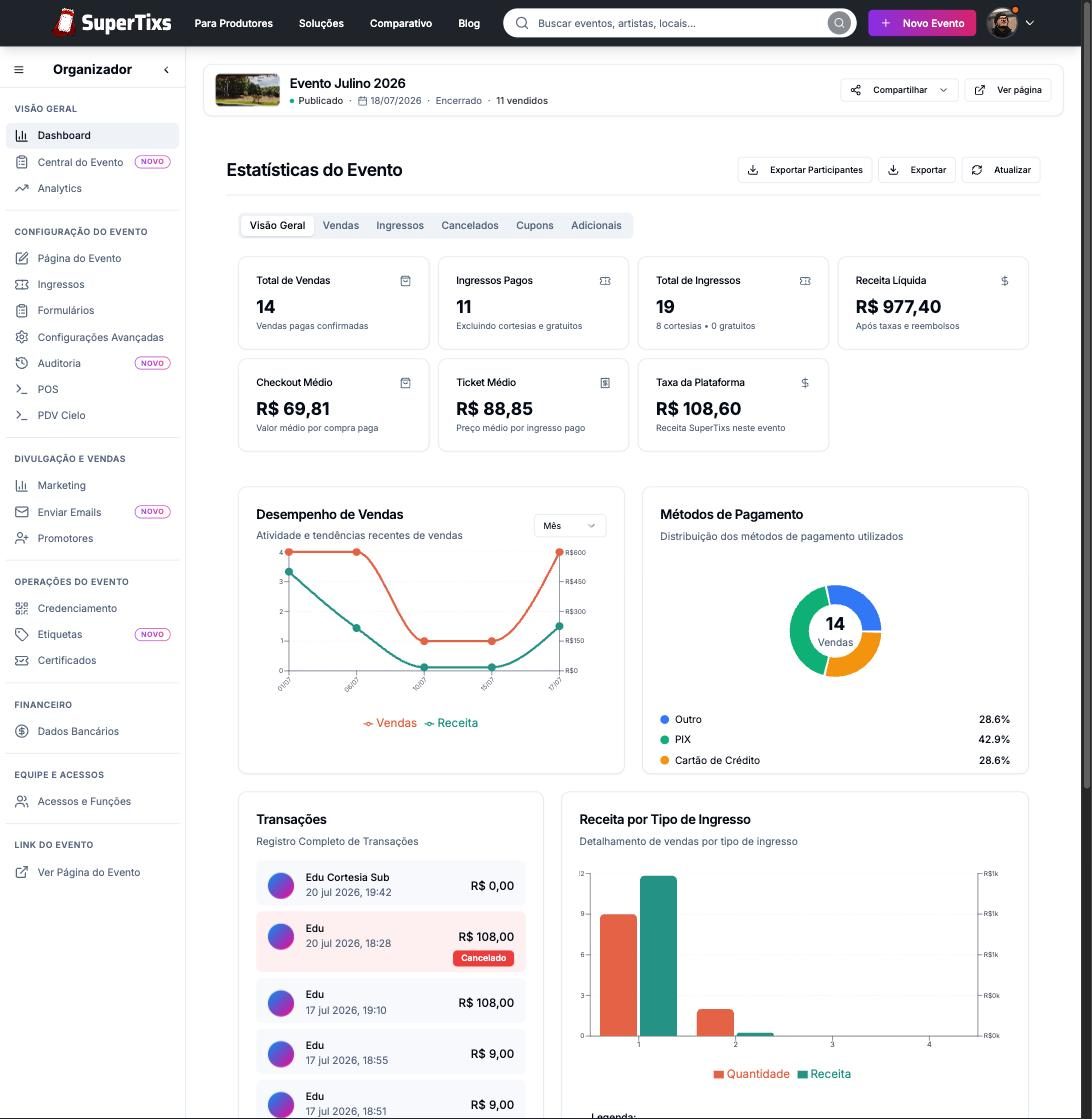Viewport: 1092px width, 1119px height.
Task: Click the Analytics trend icon
Action: (22, 188)
